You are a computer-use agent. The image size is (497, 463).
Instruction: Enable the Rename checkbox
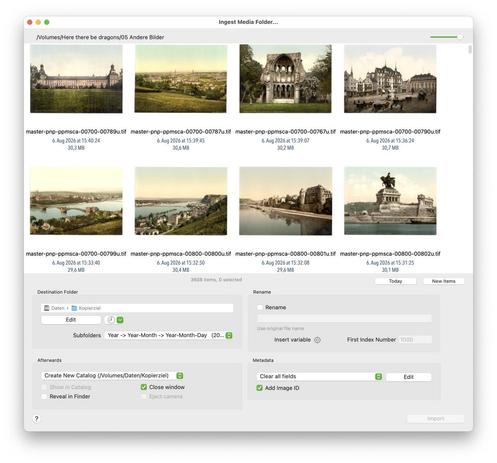(260, 307)
